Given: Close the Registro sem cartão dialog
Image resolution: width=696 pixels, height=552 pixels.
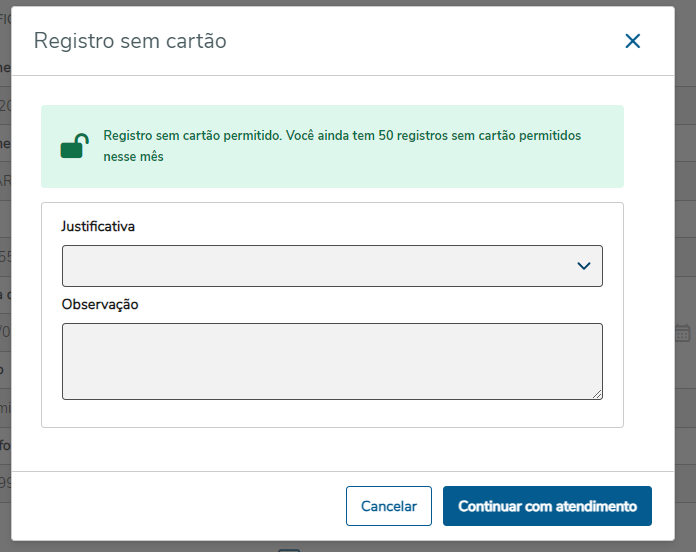Looking at the screenshot, I should (632, 41).
